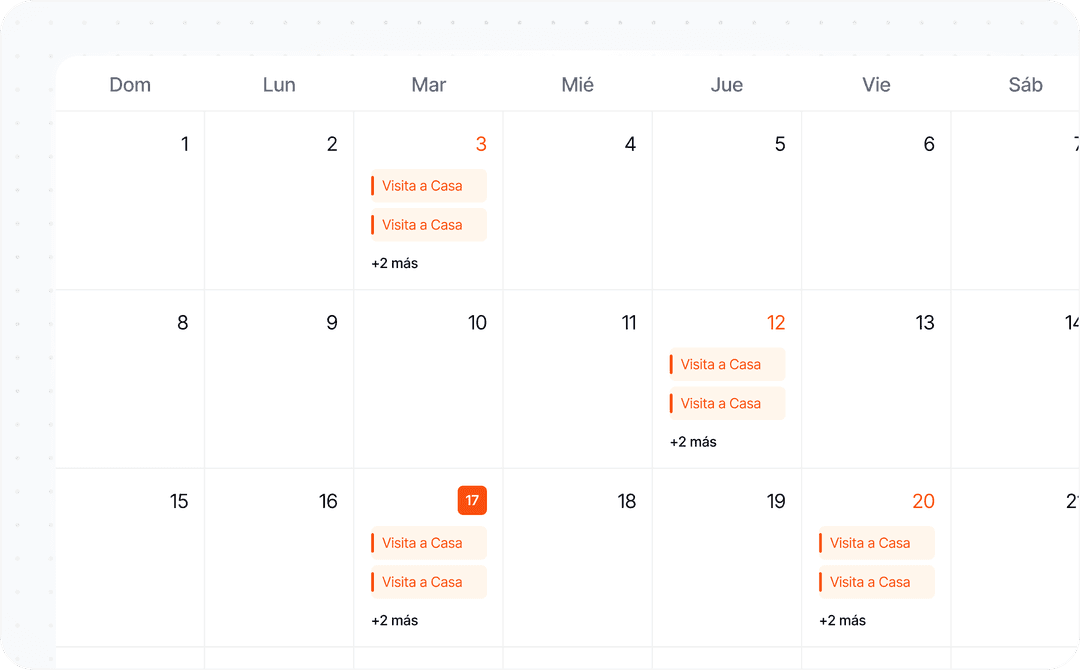Open the second Visita a Casa event on day 20

pyautogui.click(x=875, y=581)
